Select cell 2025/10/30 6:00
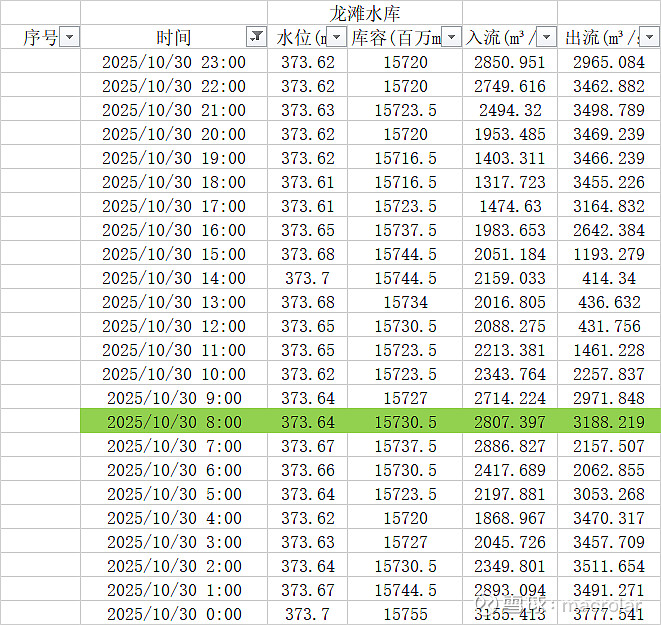661x625 pixels. [174, 470]
